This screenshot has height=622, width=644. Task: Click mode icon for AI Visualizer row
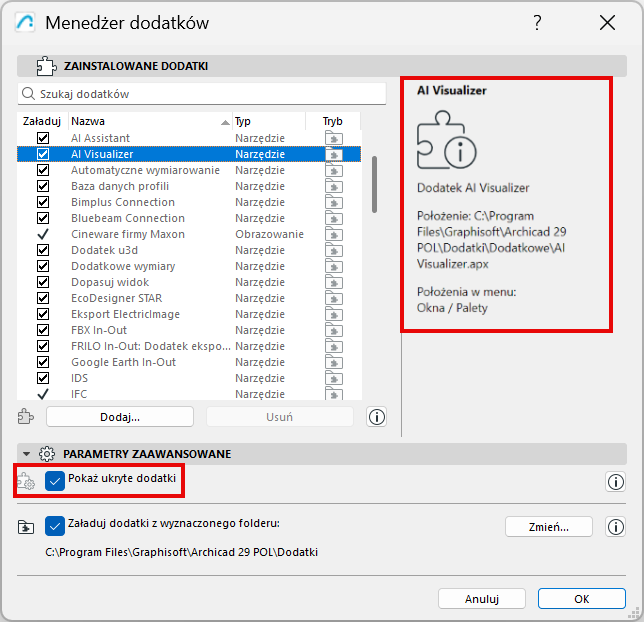(x=334, y=154)
